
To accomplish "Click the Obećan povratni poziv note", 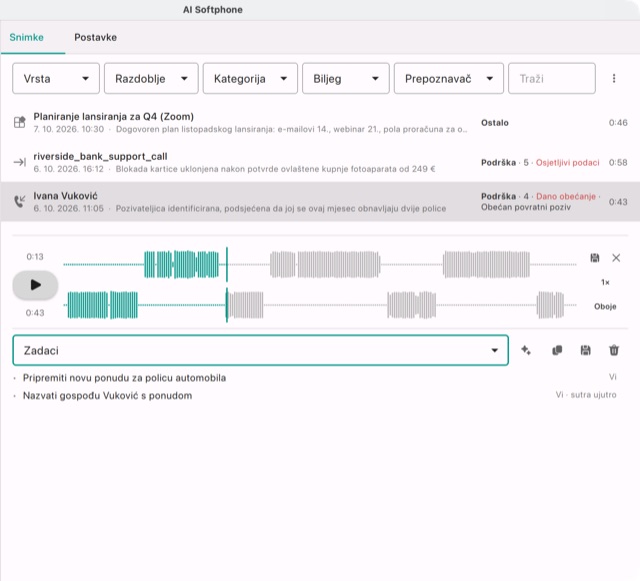I will coord(526,207).
